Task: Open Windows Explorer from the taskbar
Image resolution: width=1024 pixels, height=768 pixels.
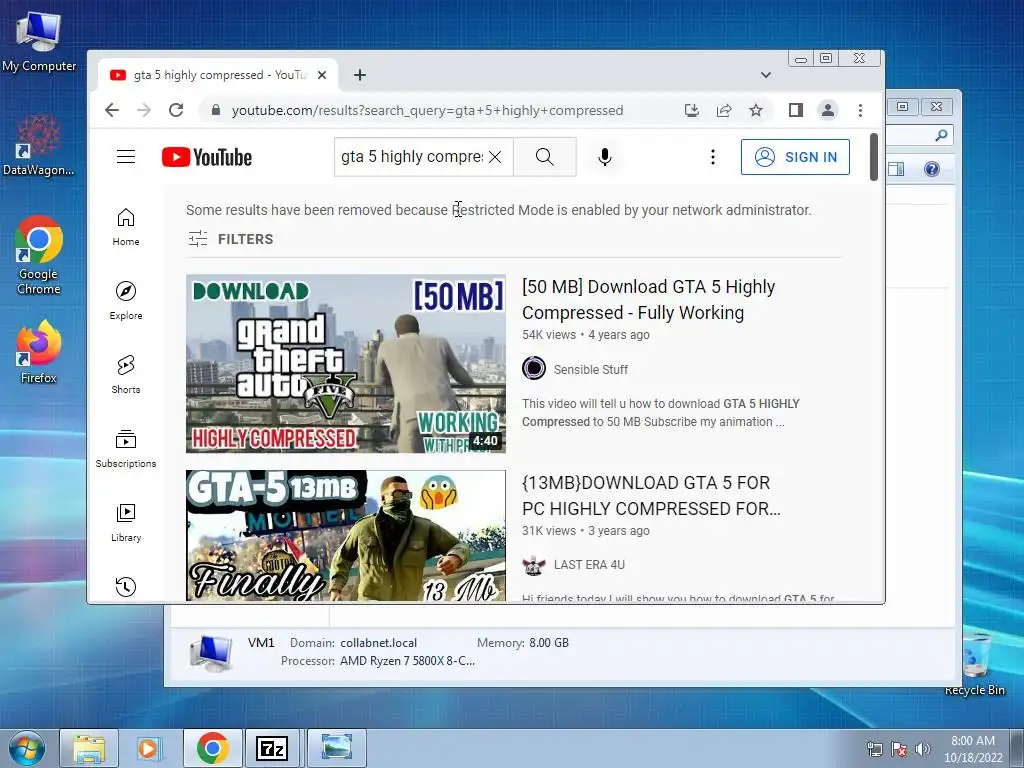Action: (x=89, y=748)
